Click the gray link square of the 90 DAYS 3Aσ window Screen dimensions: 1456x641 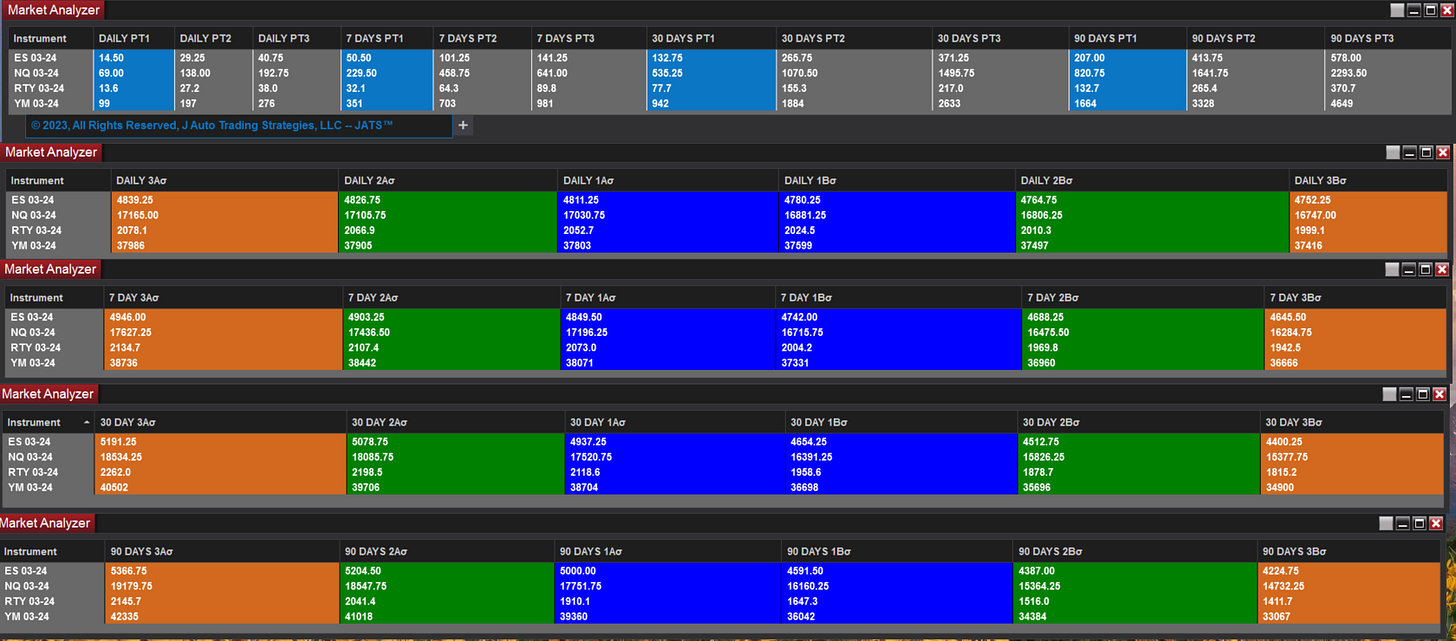pyautogui.click(x=1386, y=524)
